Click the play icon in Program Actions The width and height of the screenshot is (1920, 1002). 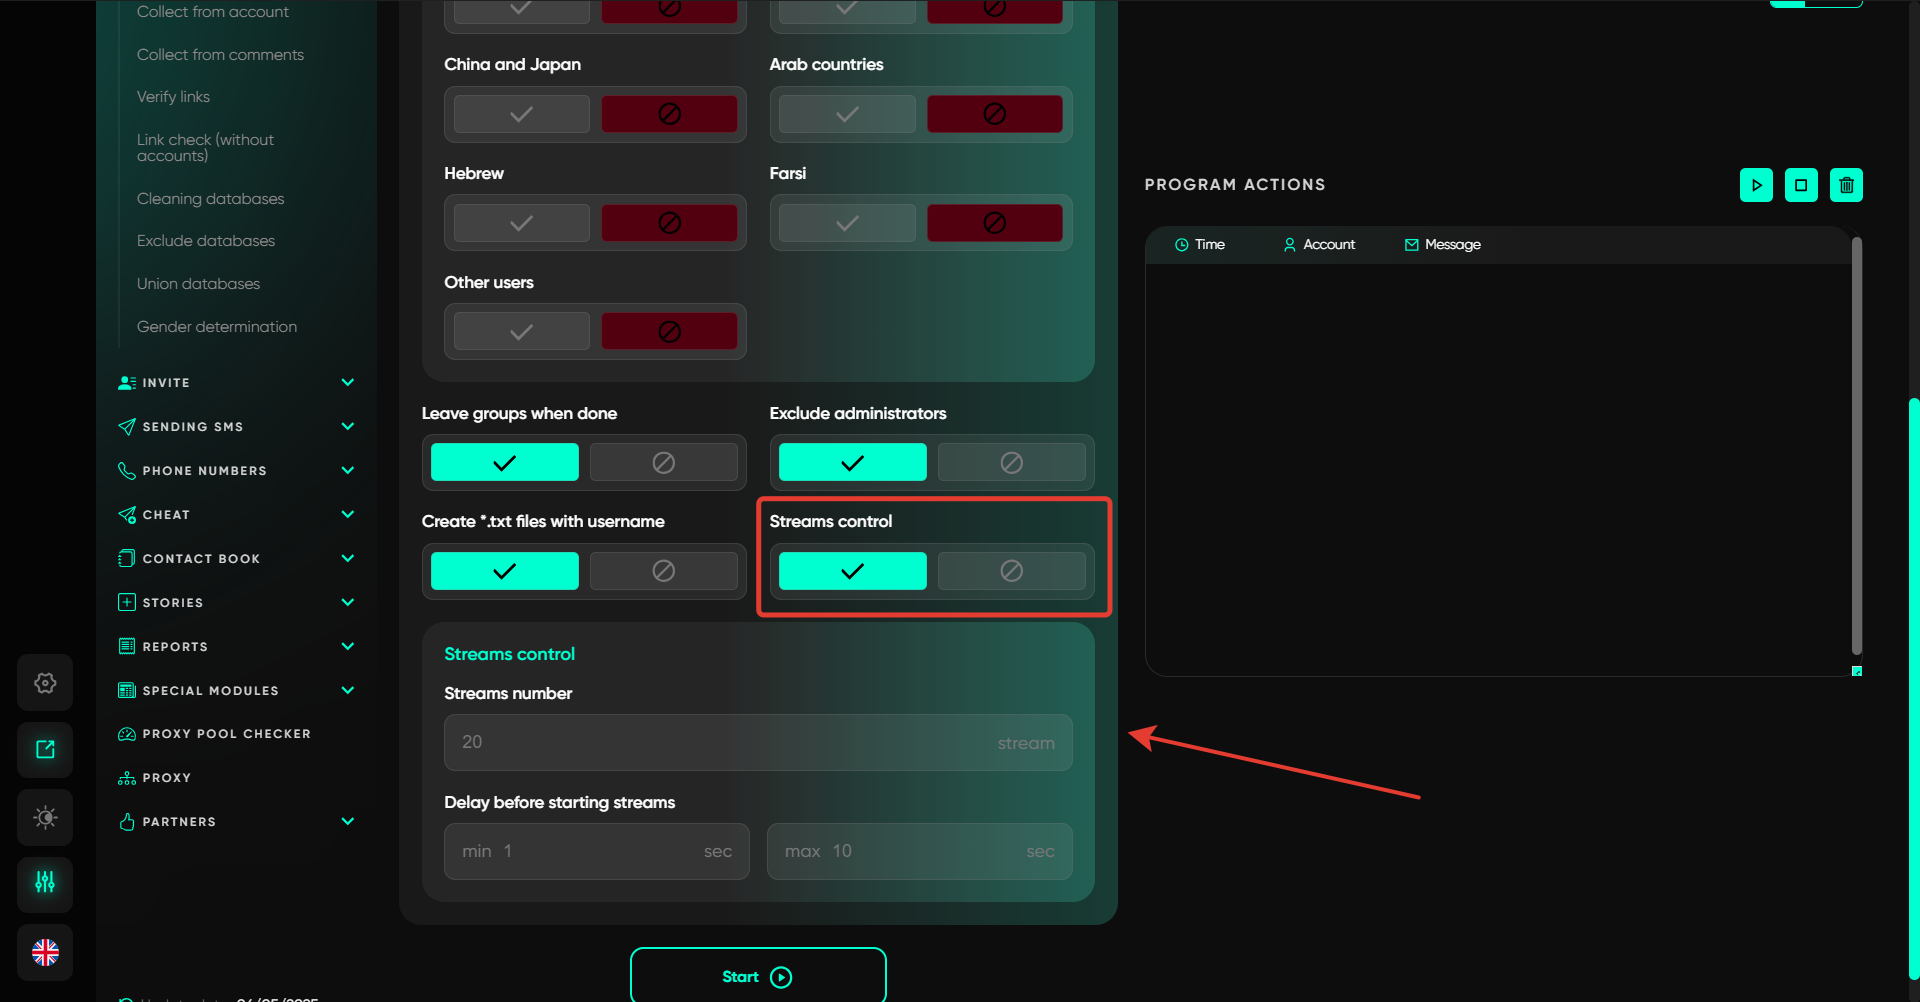tap(1756, 185)
